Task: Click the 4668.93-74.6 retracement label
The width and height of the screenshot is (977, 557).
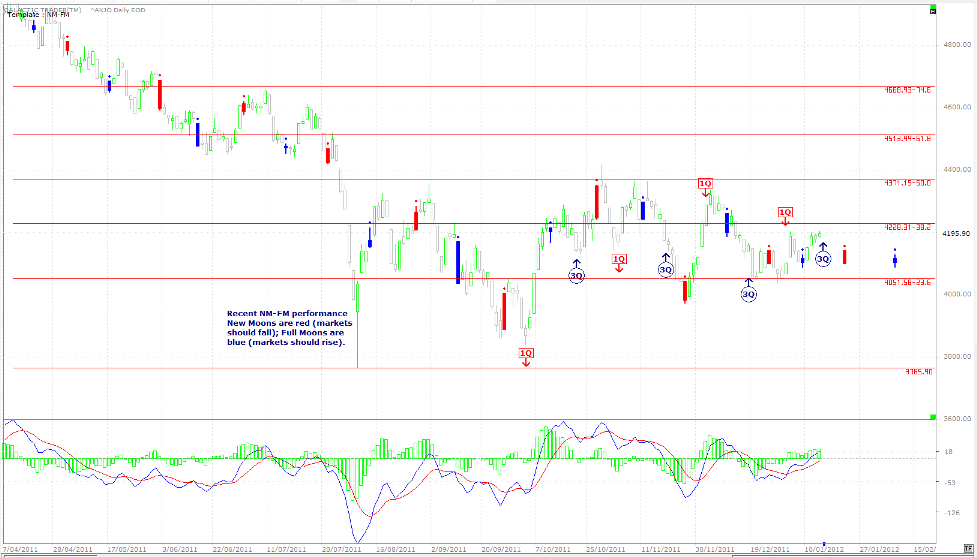Action: click(908, 90)
